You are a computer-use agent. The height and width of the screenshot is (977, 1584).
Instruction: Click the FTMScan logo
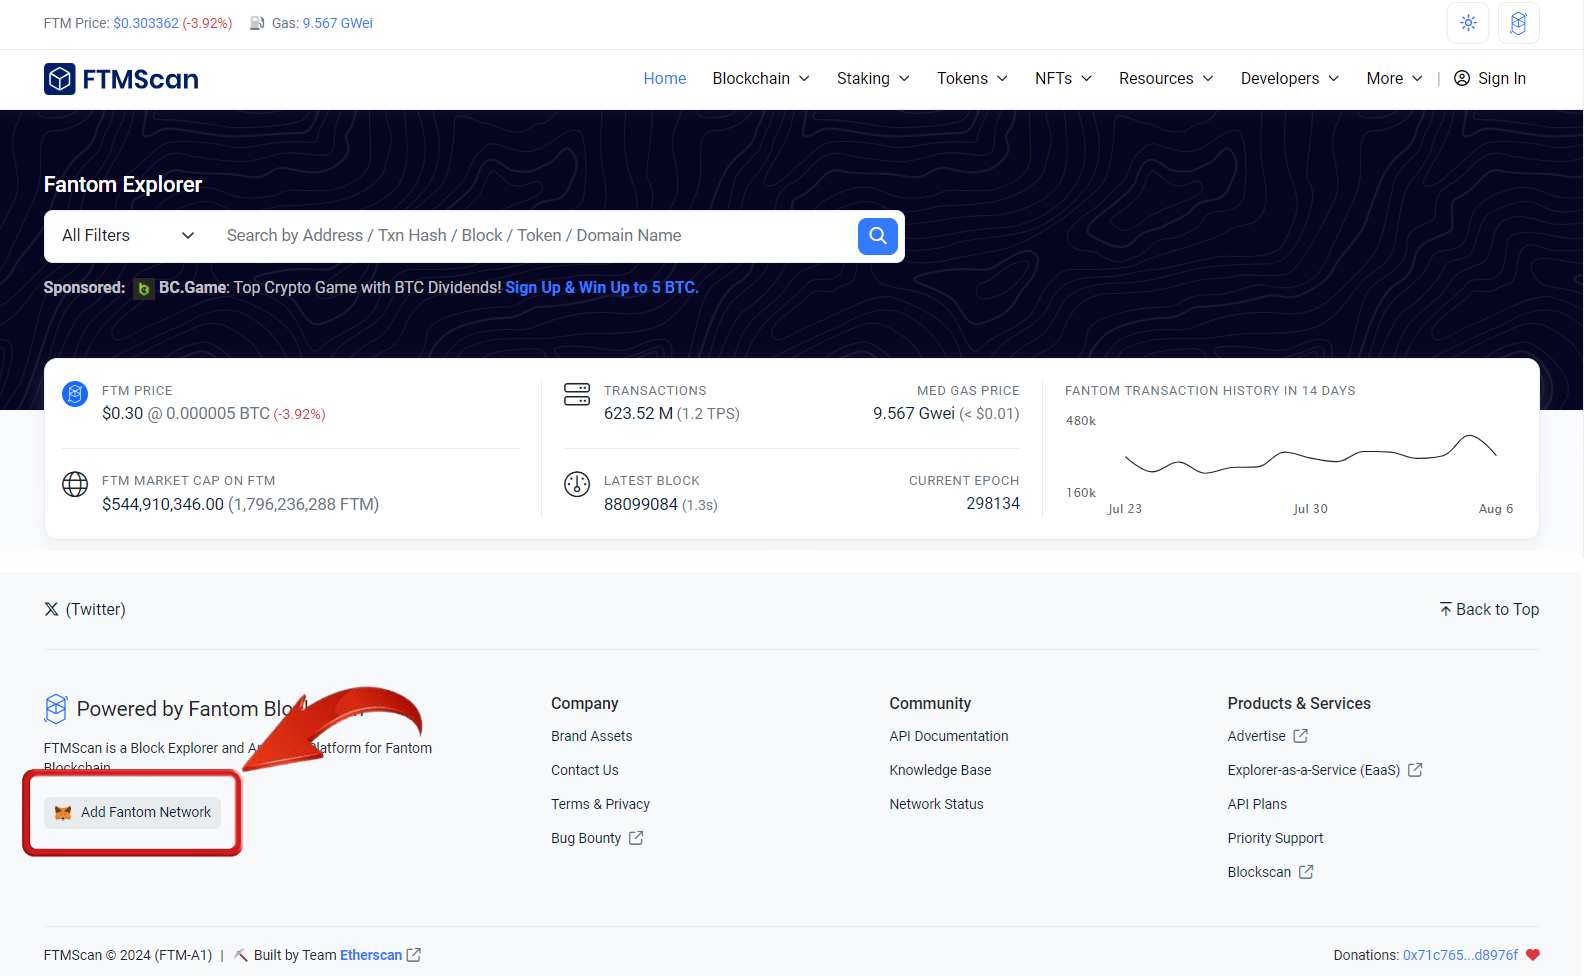click(x=121, y=79)
